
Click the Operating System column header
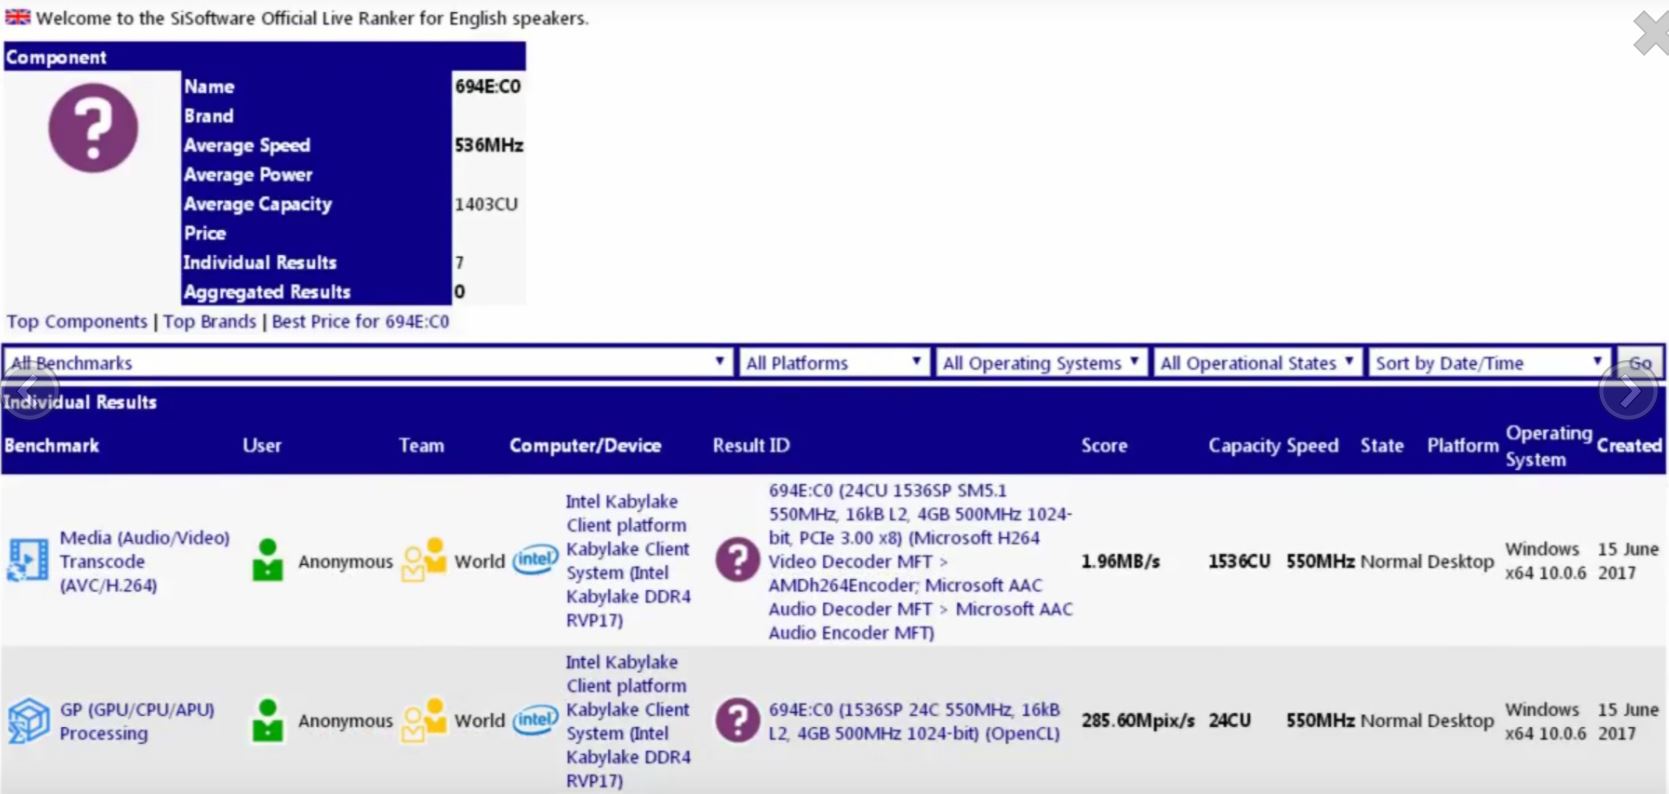click(x=1549, y=446)
